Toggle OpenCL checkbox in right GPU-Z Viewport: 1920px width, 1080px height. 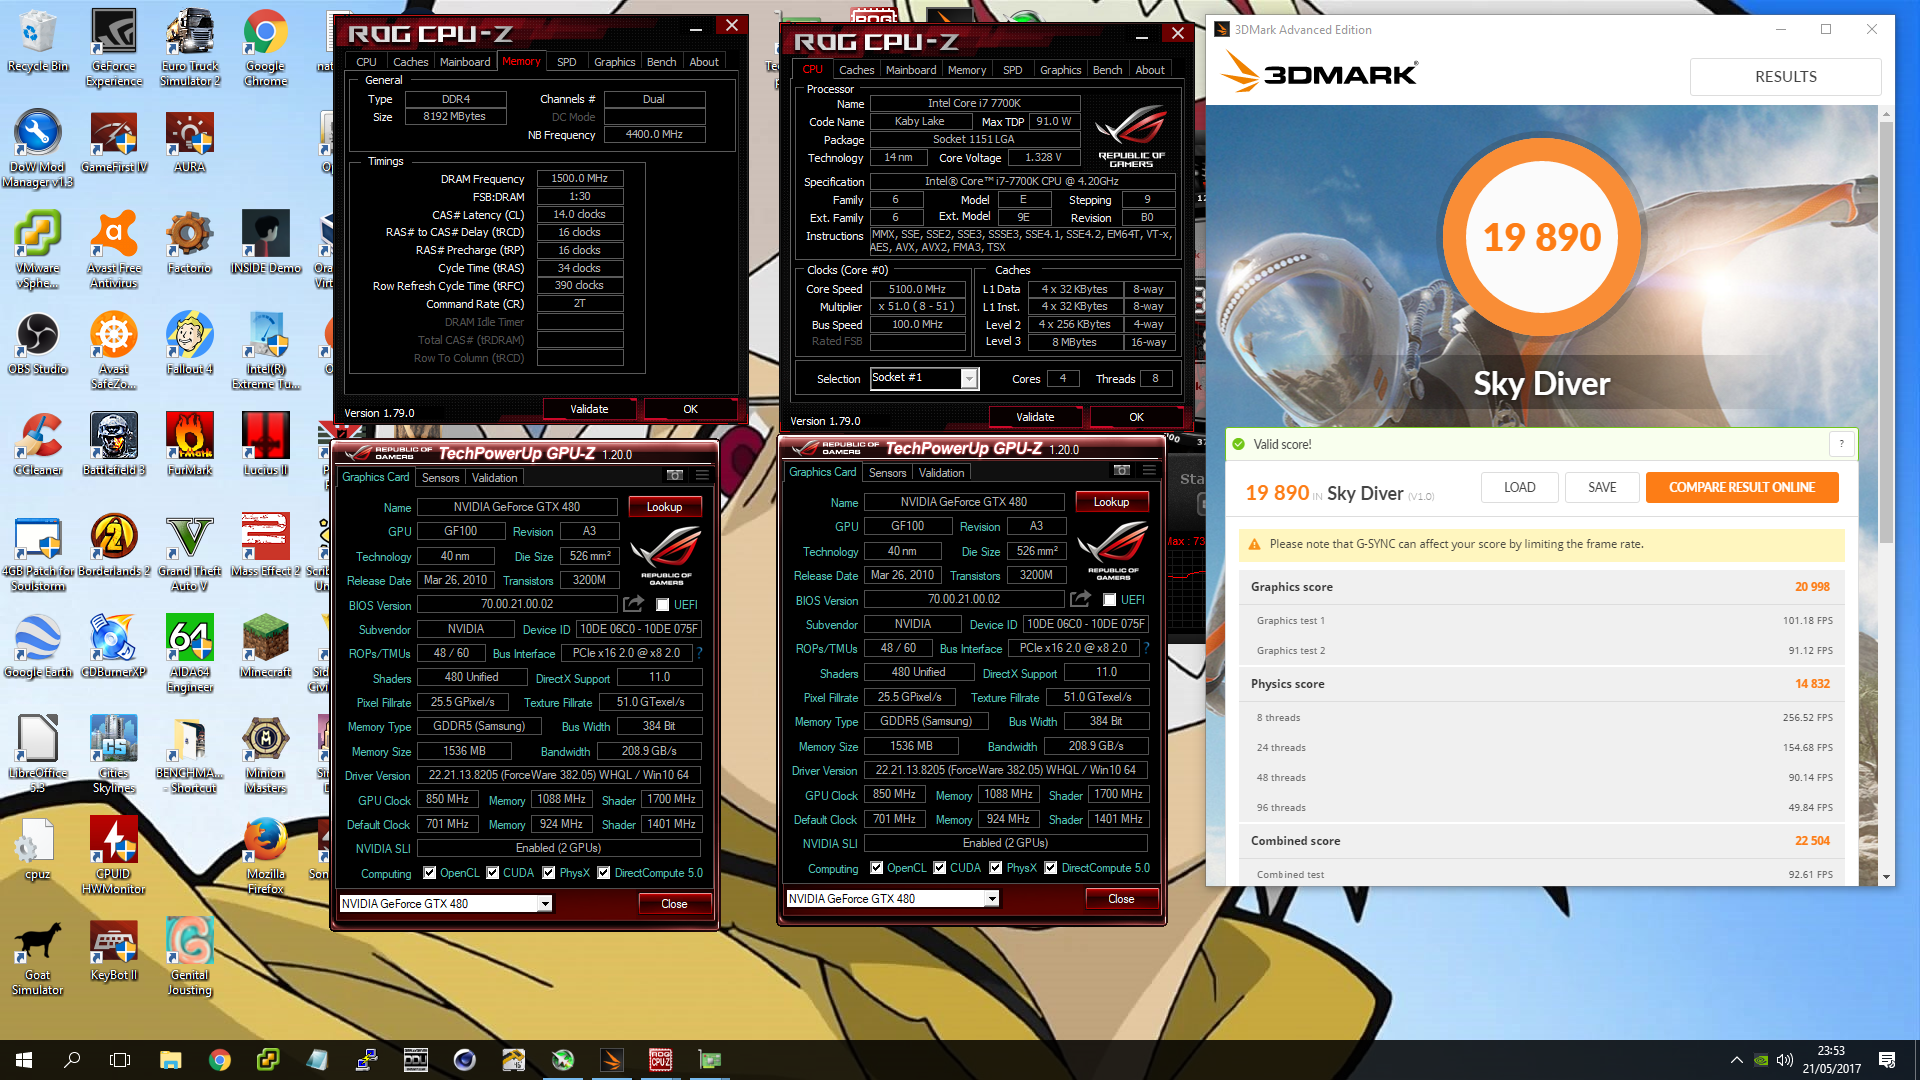877,868
